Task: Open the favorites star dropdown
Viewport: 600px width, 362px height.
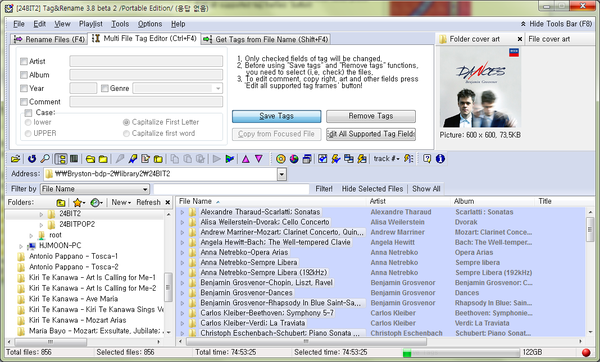Action: point(79,202)
